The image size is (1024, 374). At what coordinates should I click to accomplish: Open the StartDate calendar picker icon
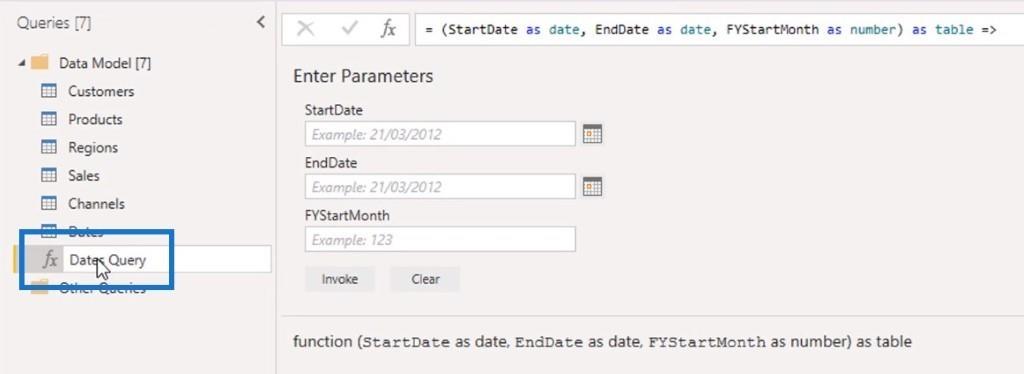click(x=592, y=134)
